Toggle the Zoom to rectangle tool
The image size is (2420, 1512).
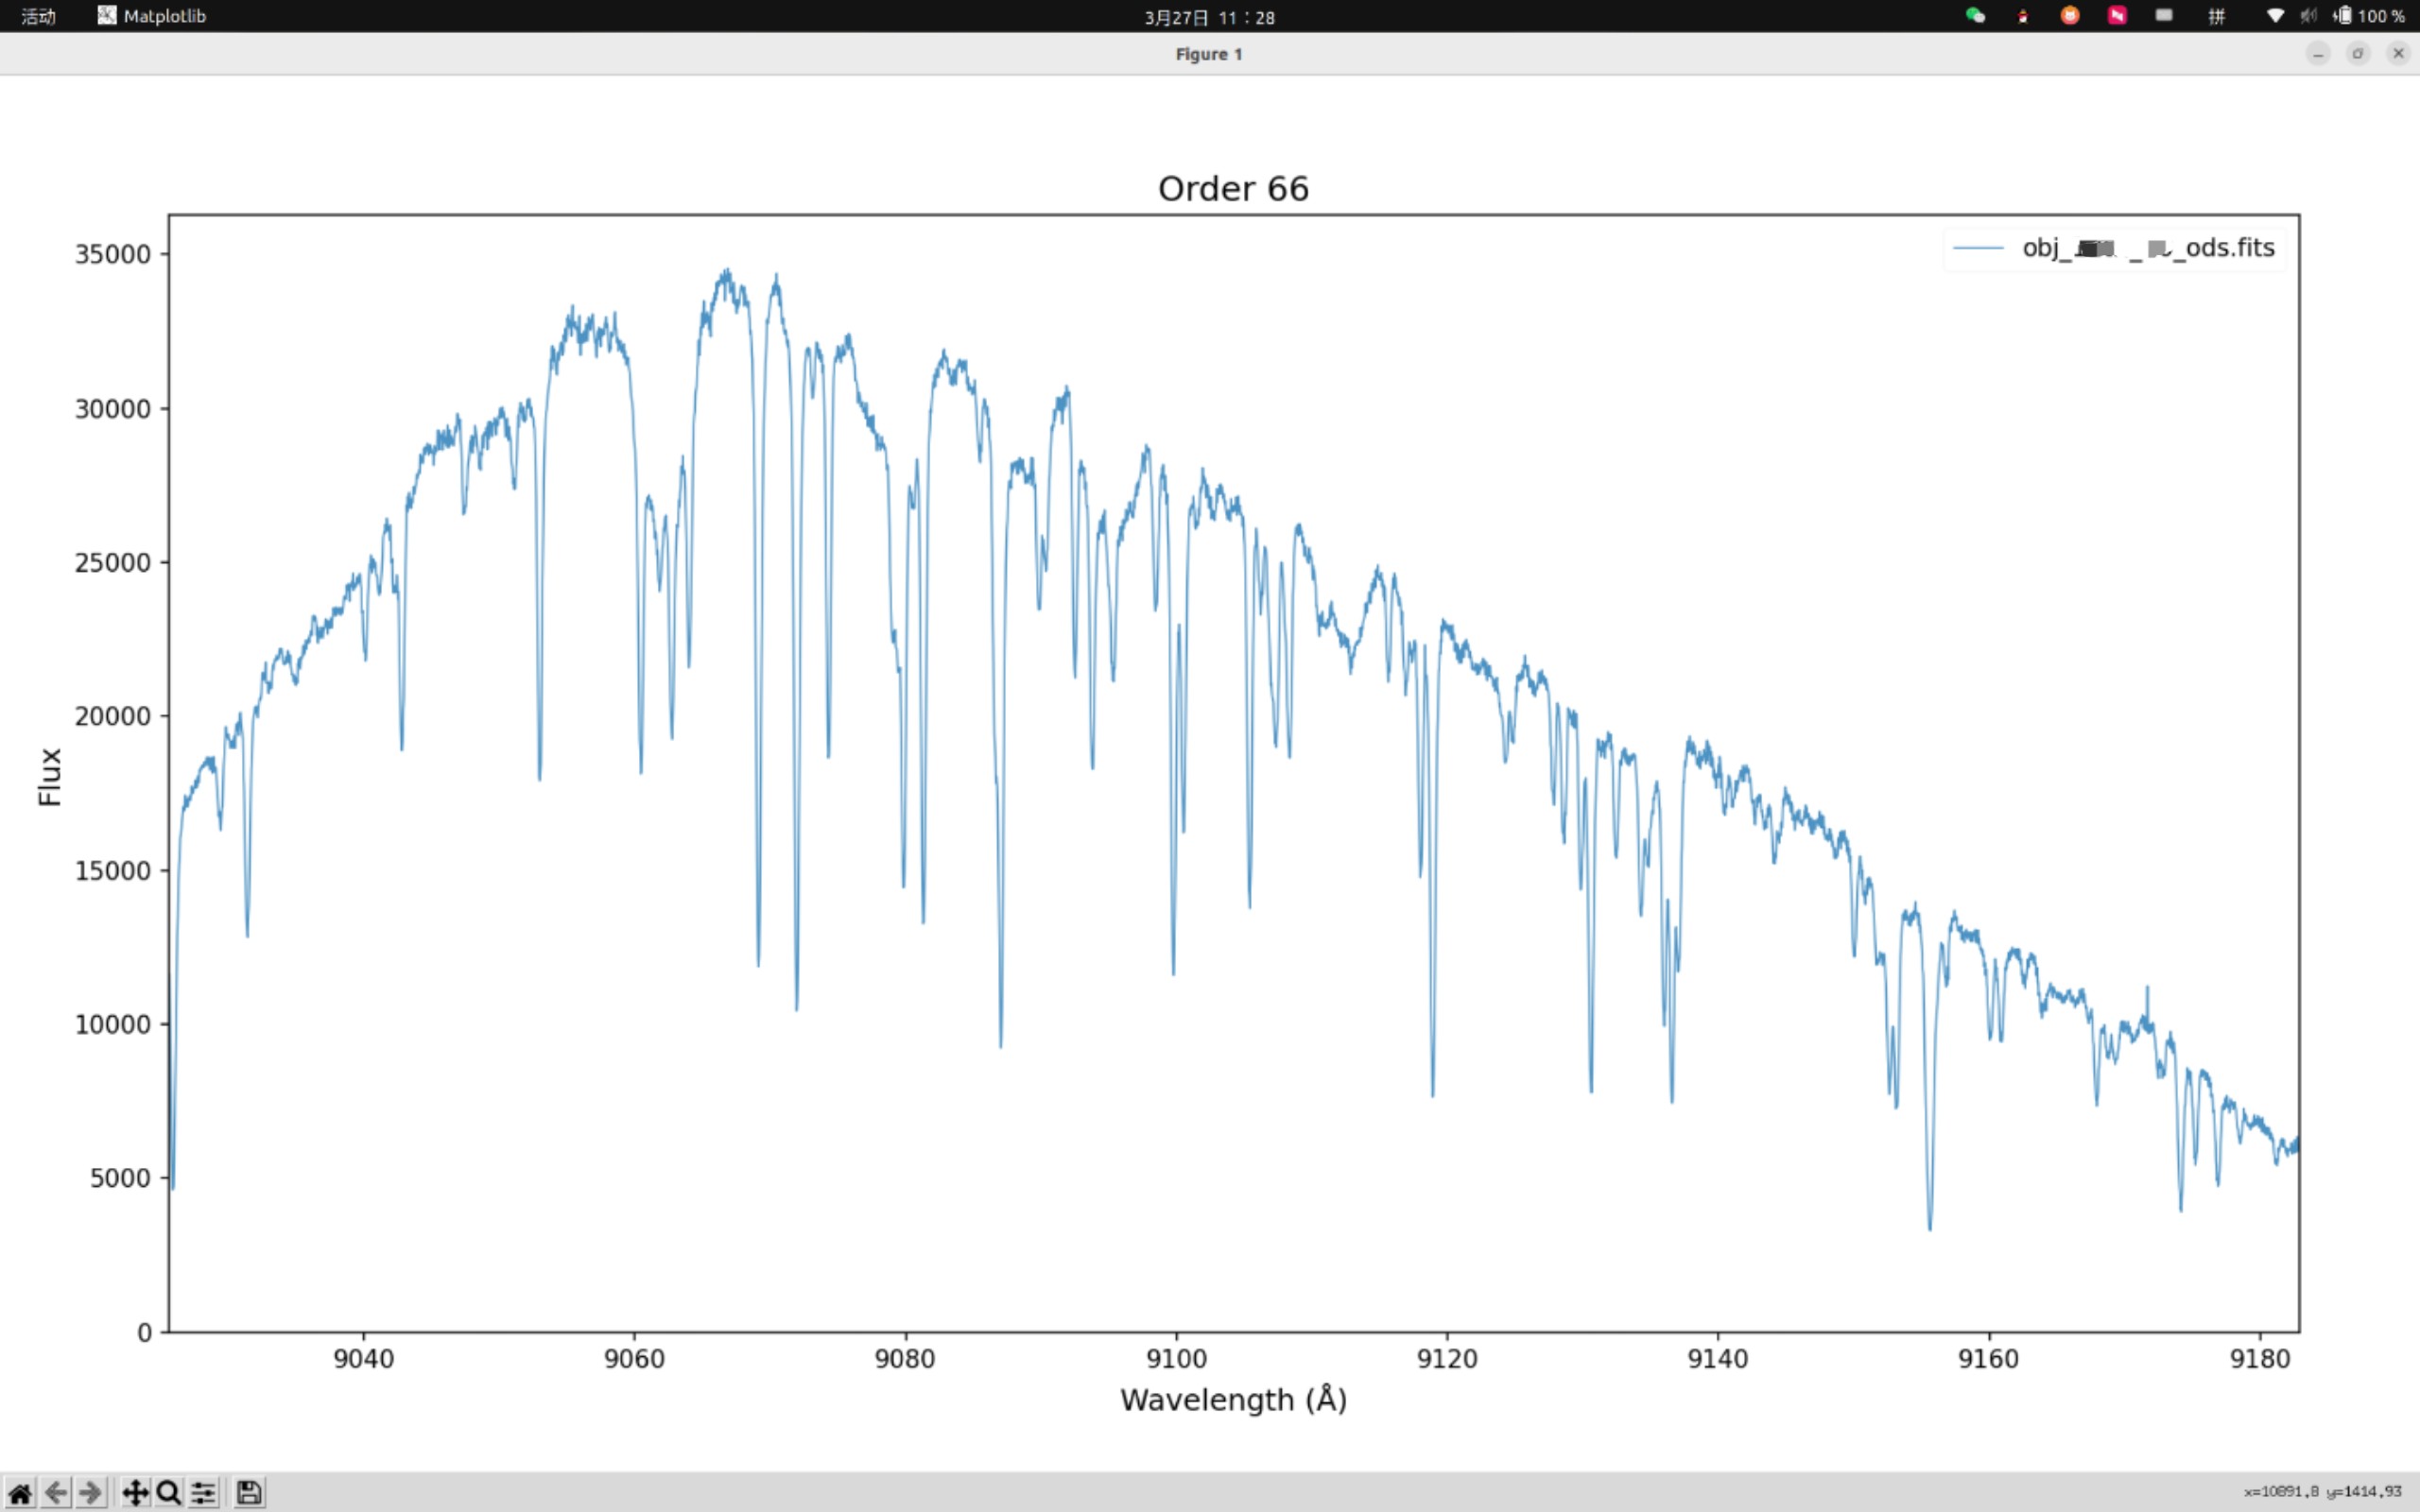(x=169, y=1493)
